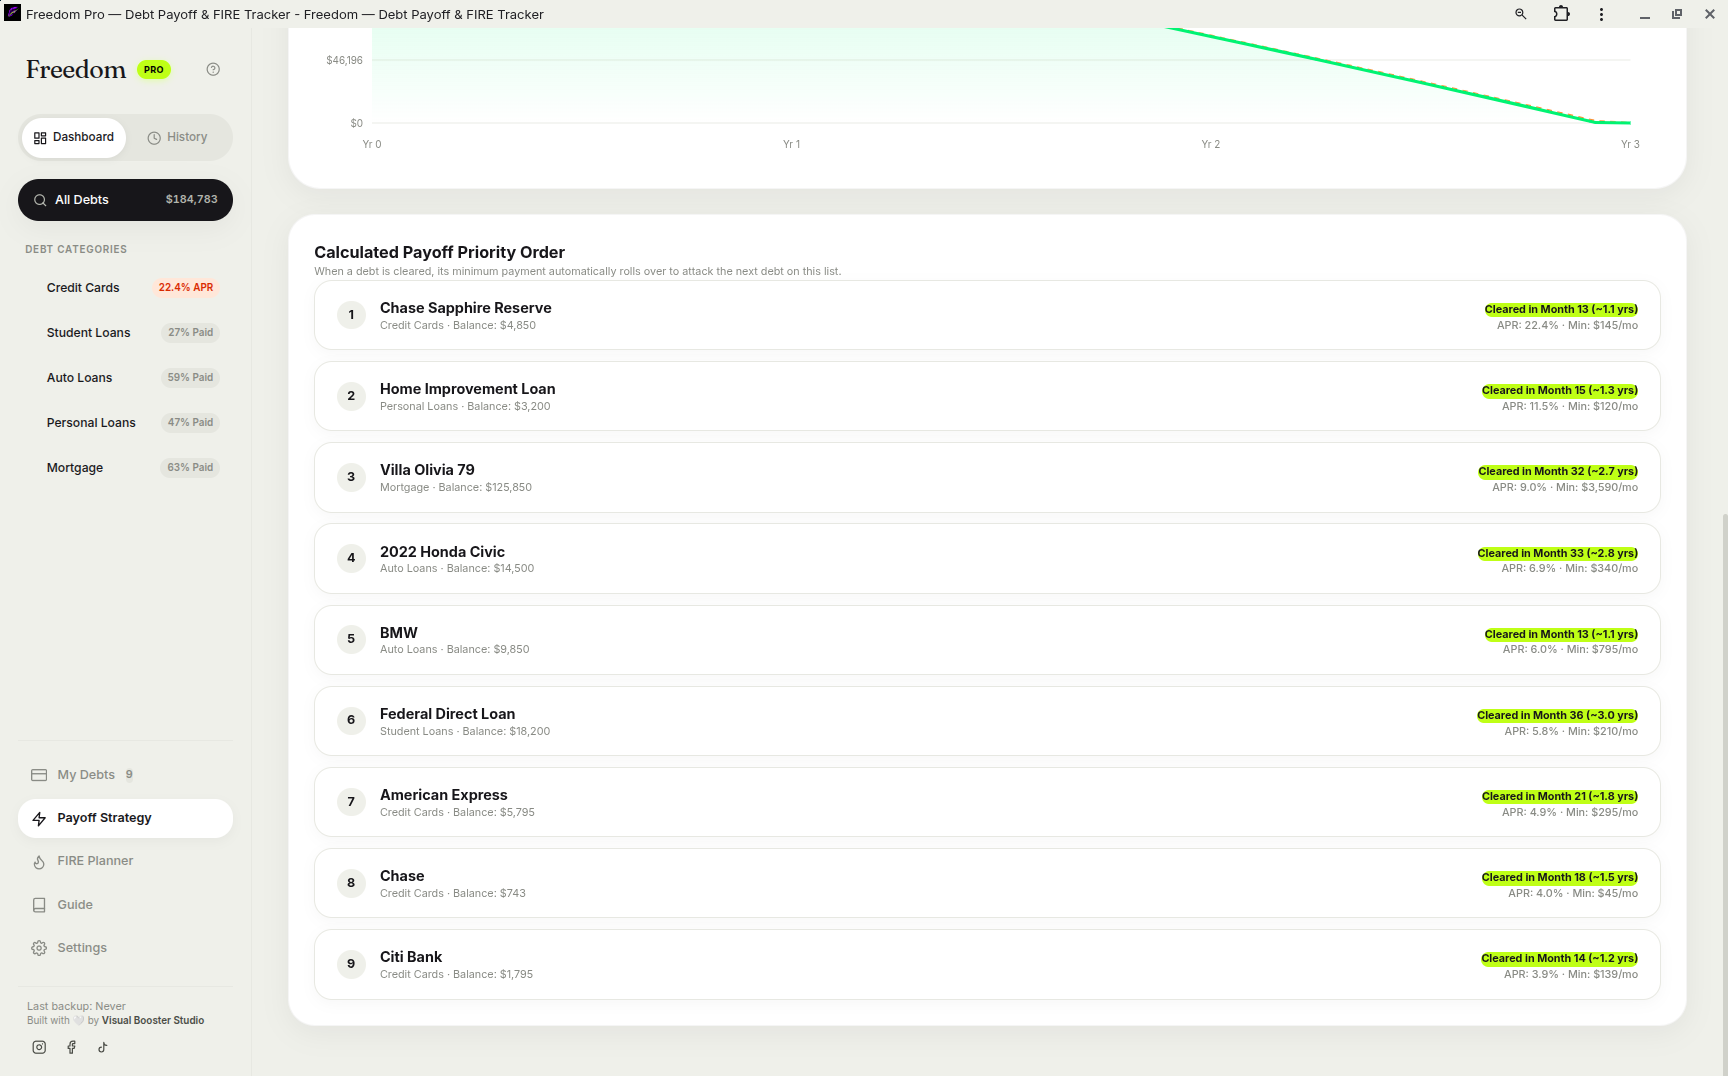Click the 47% Paid badge
Viewport: 1728px width, 1076px height.
click(191, 423)
